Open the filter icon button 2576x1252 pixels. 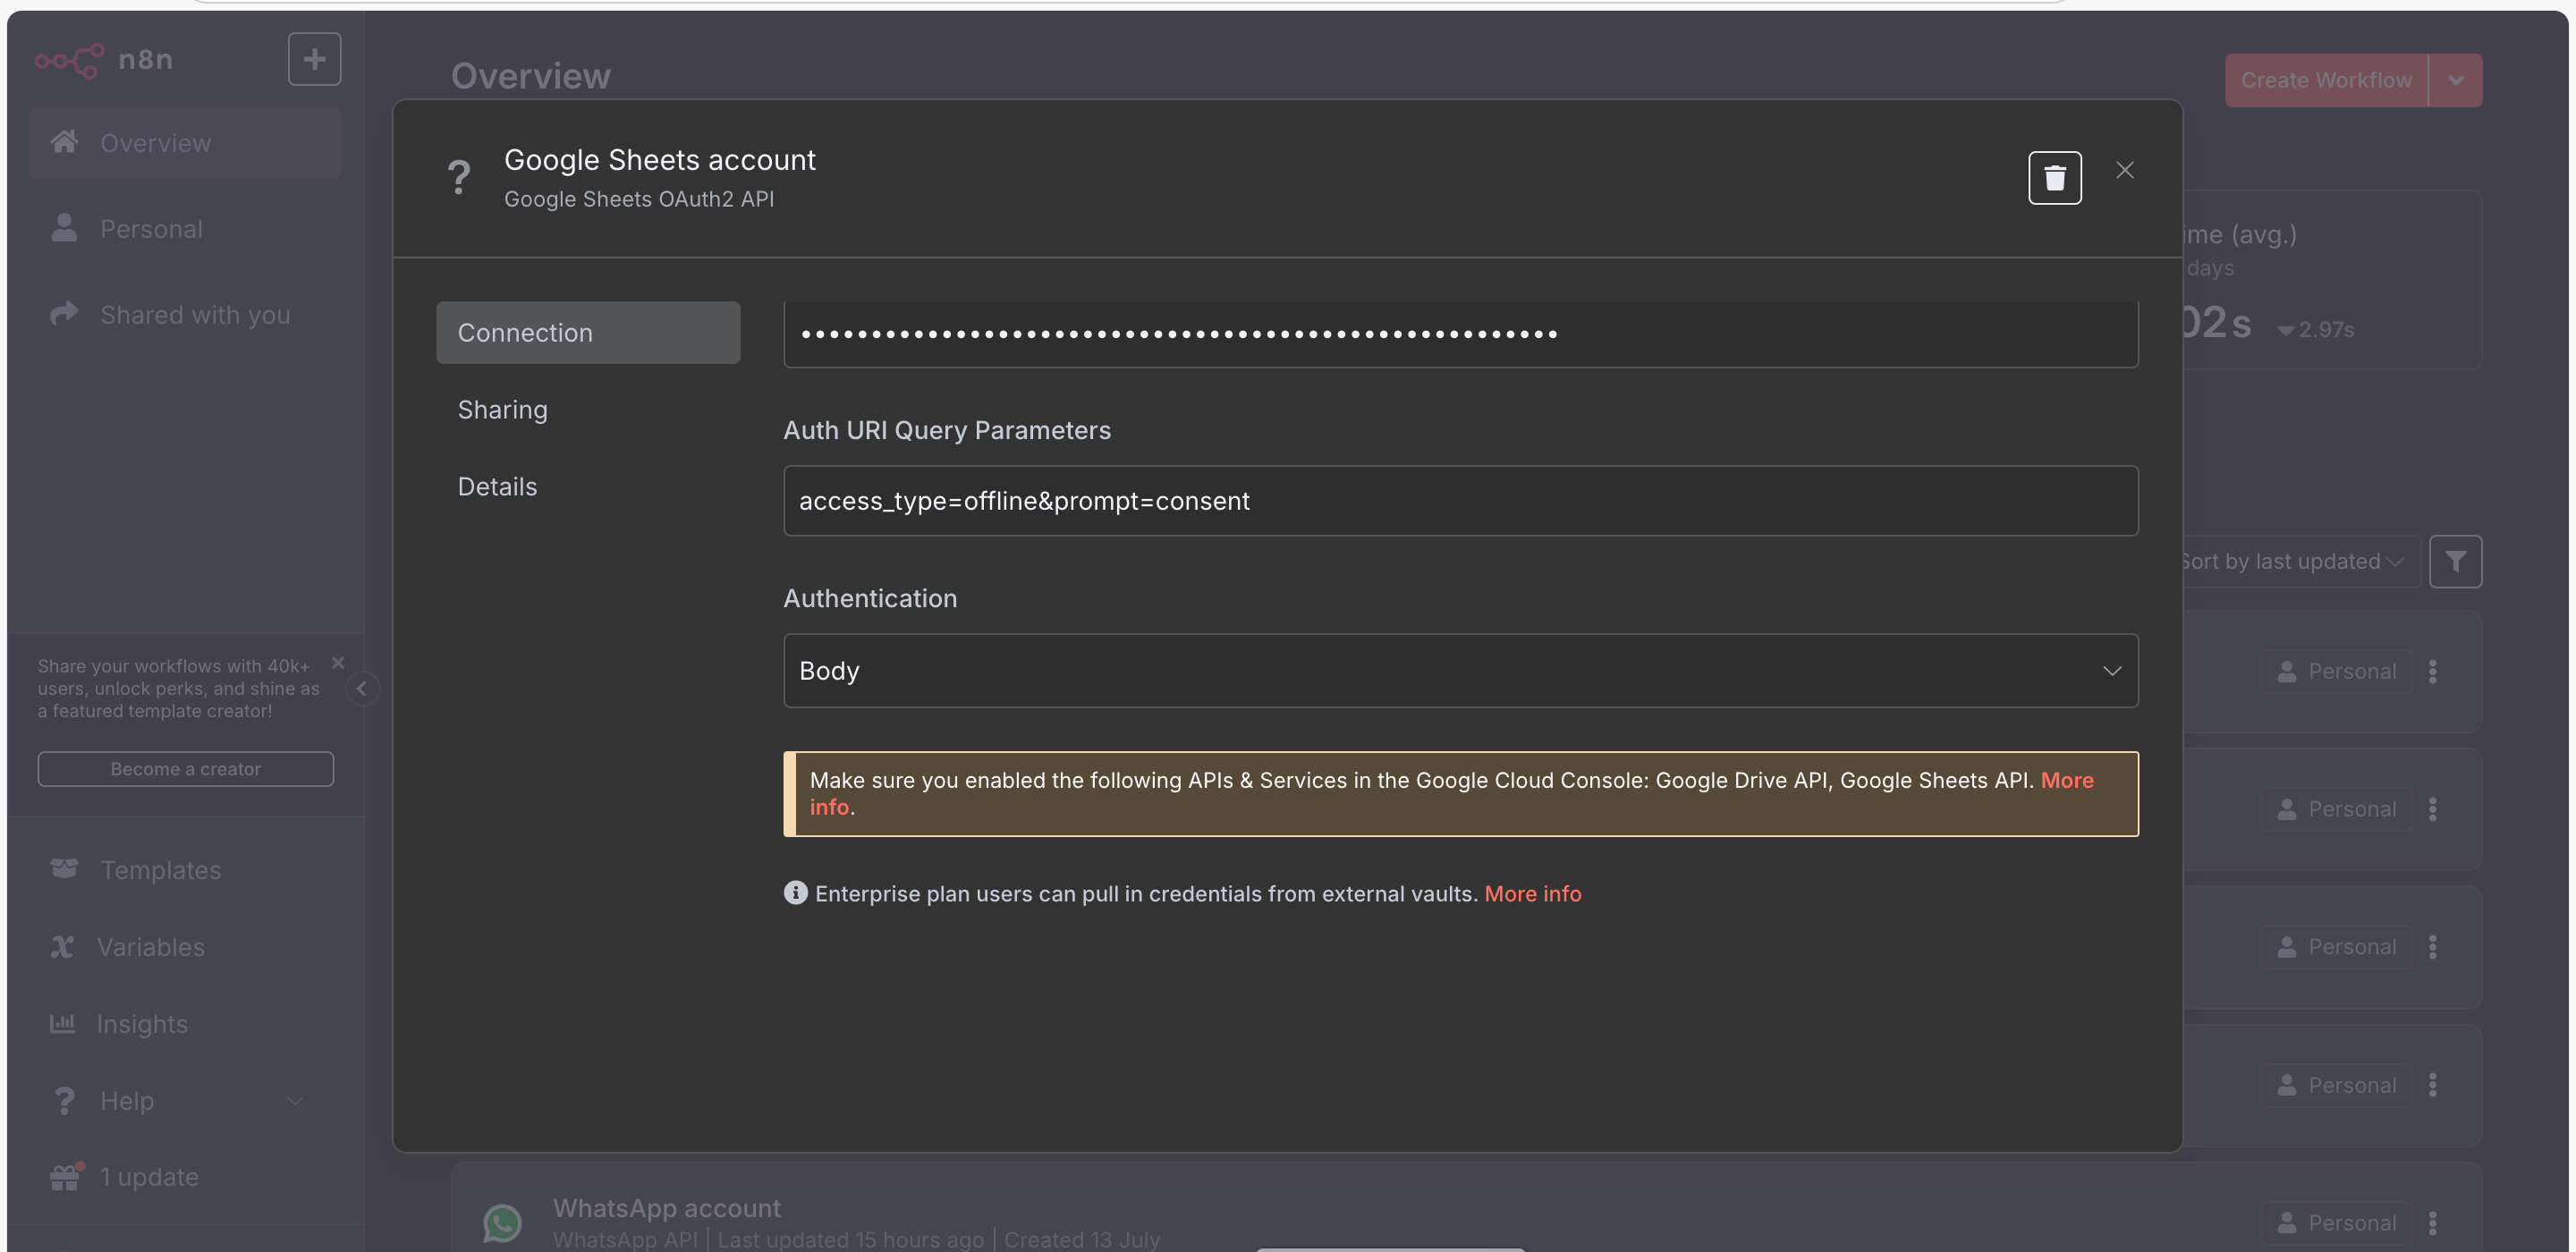(x=2455, y=561)
